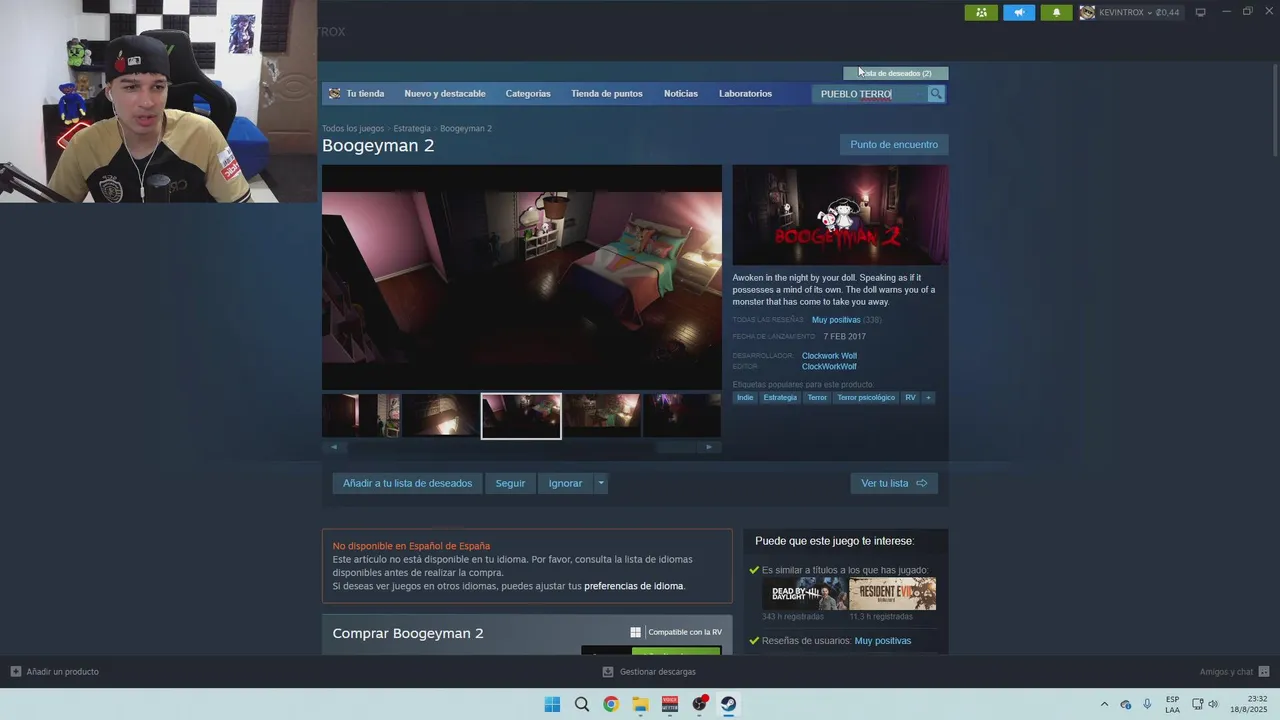The height and width of the screenshot is (720, 1280).
Task: Click the search magnifier button in store
Action: [936, 93]
